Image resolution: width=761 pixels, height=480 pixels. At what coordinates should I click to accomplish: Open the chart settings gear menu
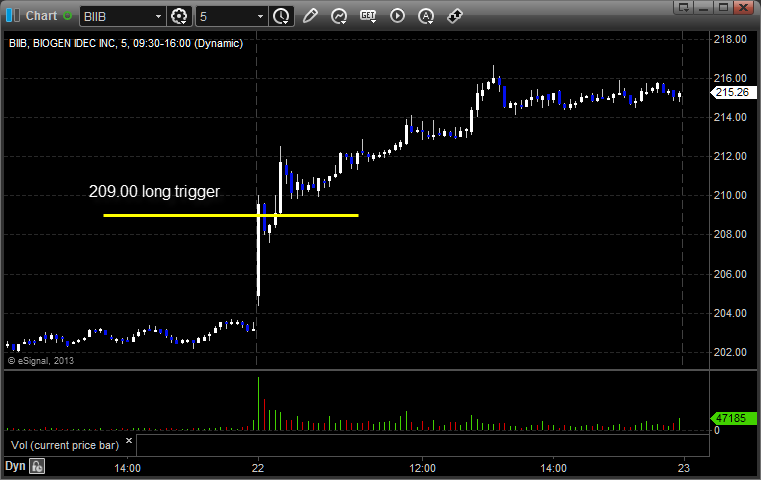point(179,17)
